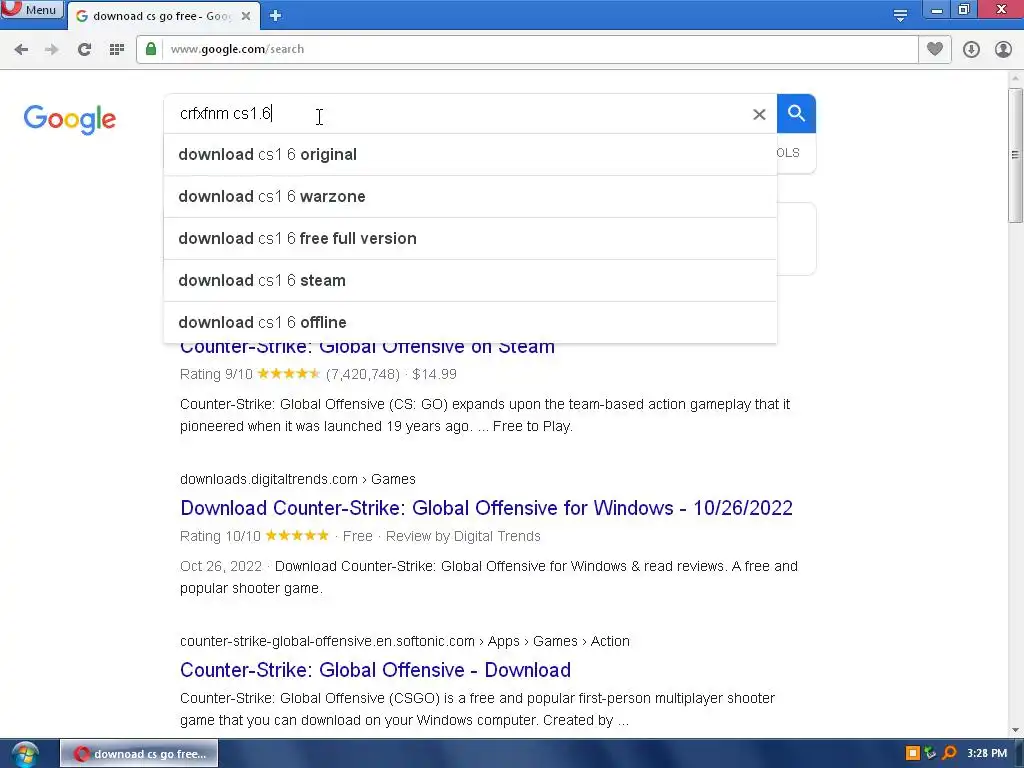The image size is (1024, 768).
Task: Click in the Google search box
Action: 457,114
